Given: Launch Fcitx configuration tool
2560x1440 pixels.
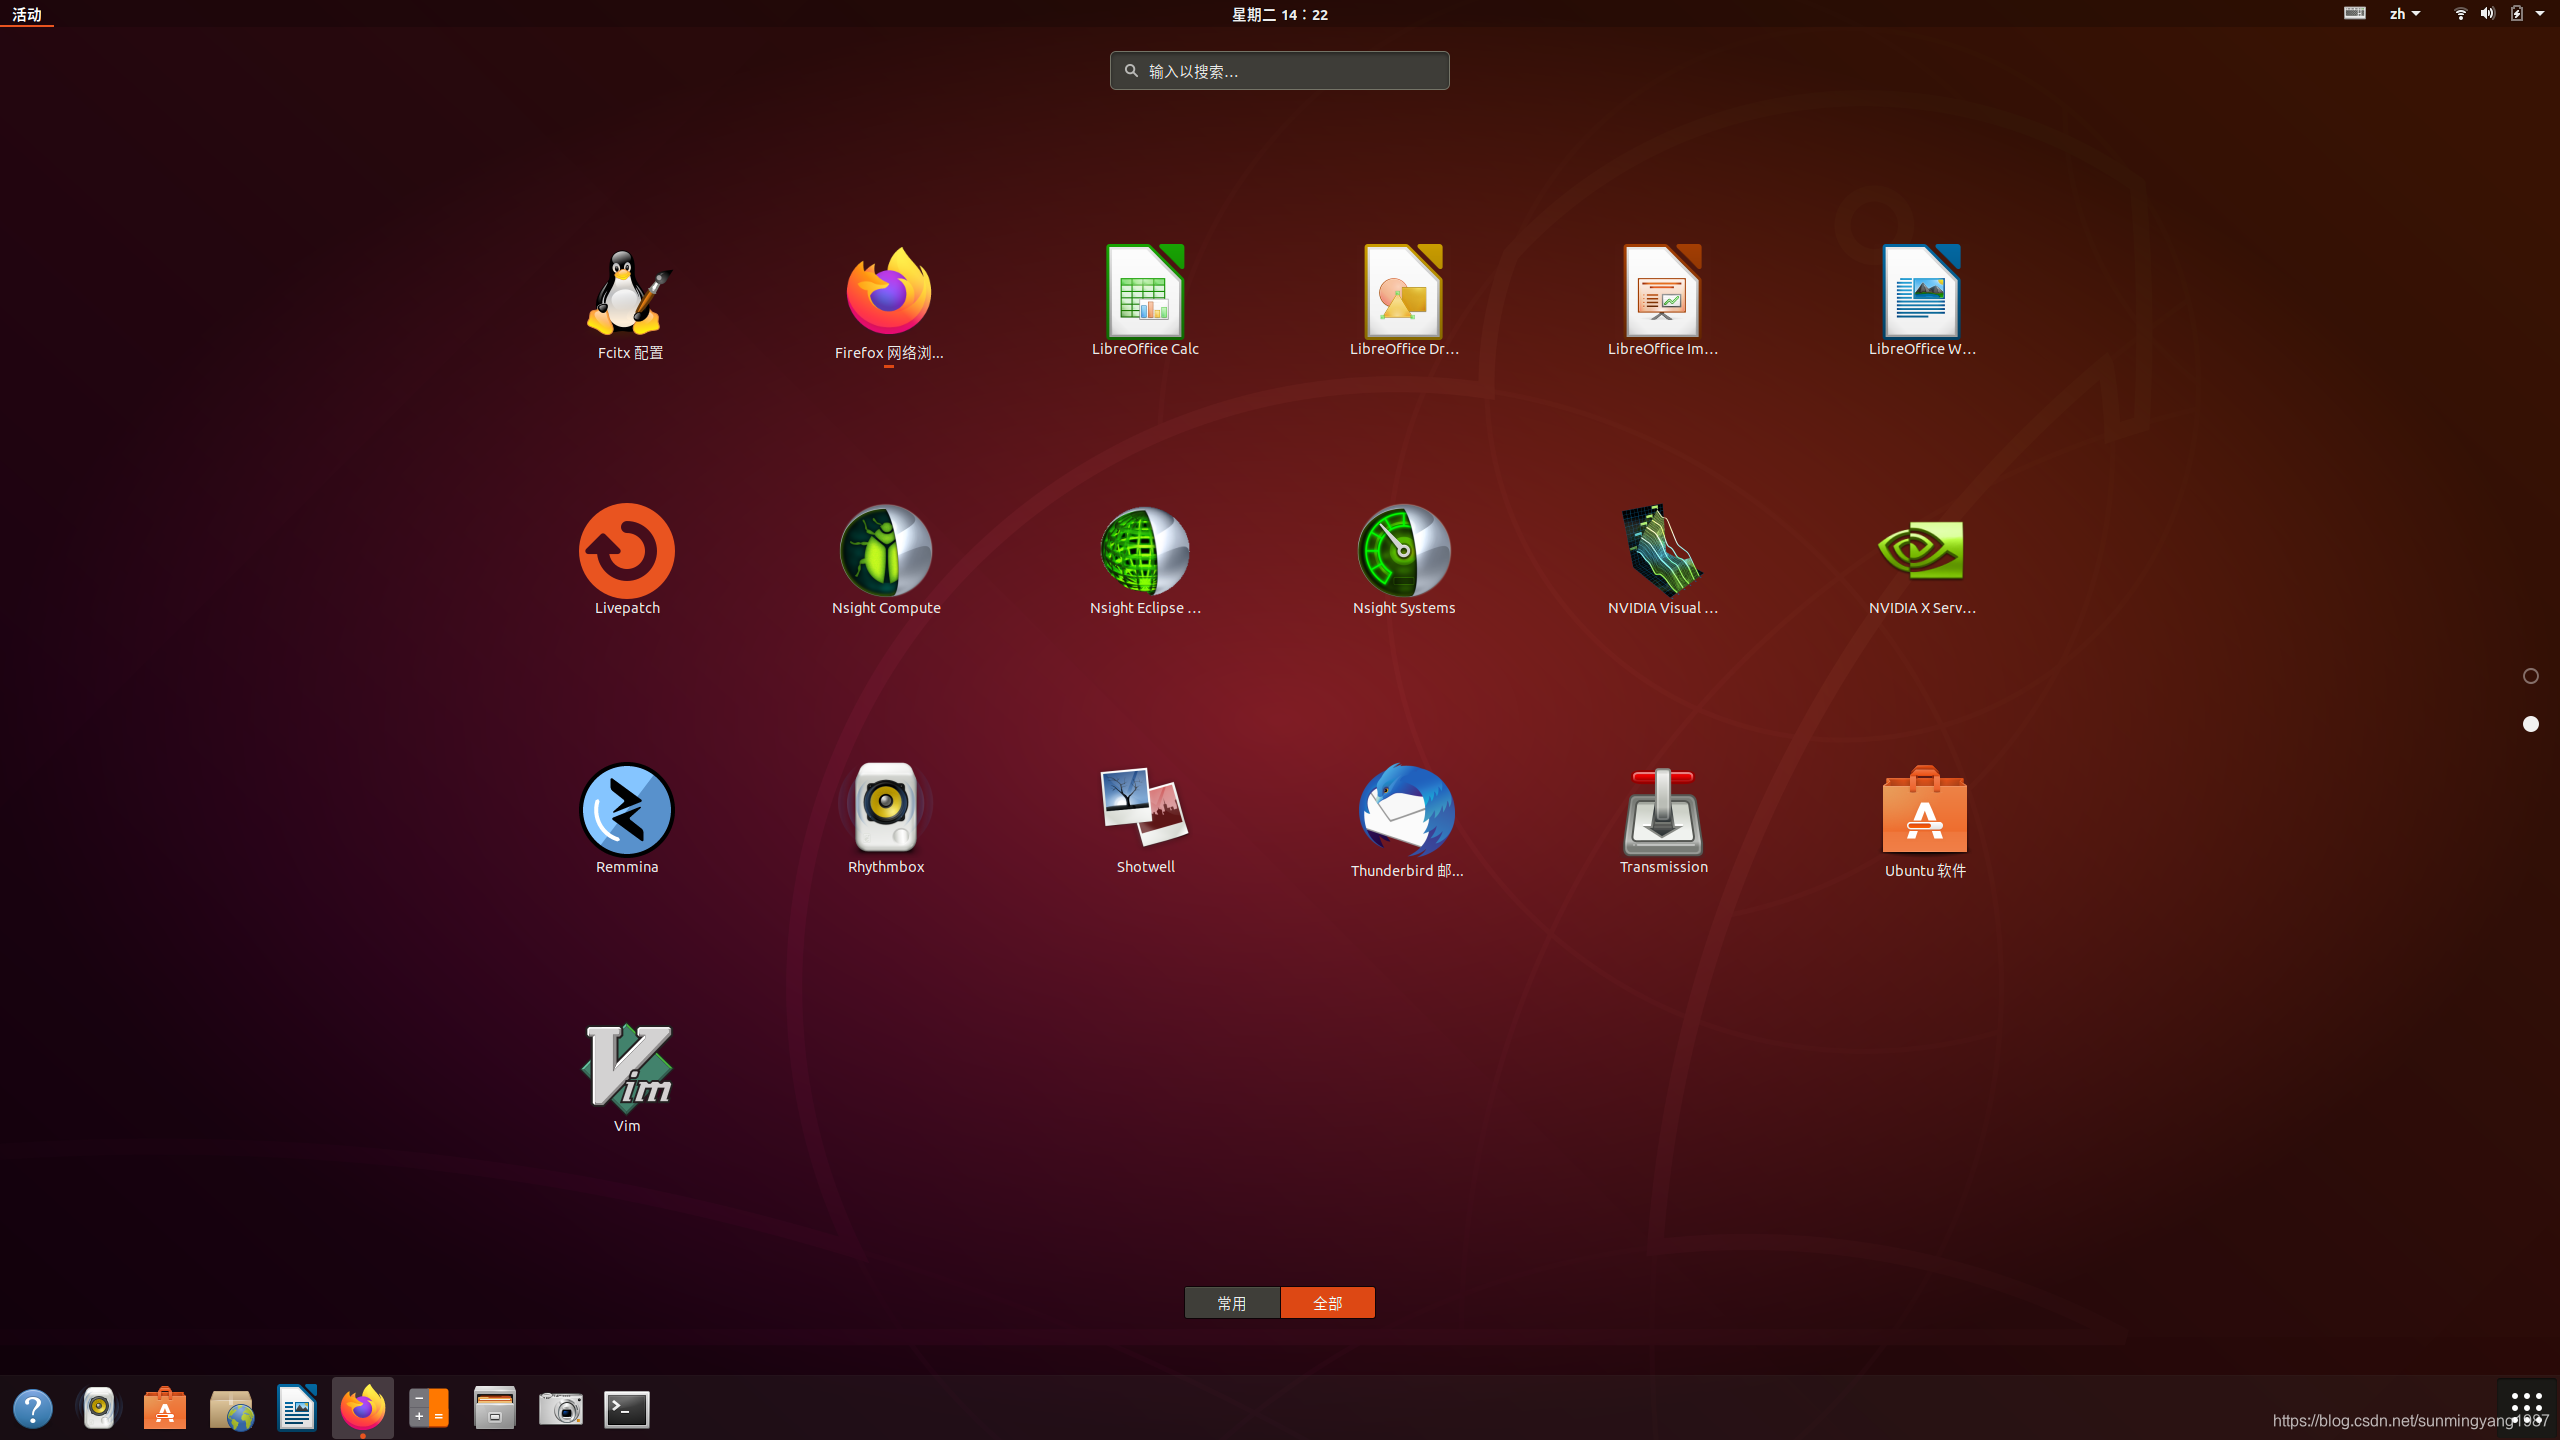Looking at the screenshot, I should click(x=629, y=293).
